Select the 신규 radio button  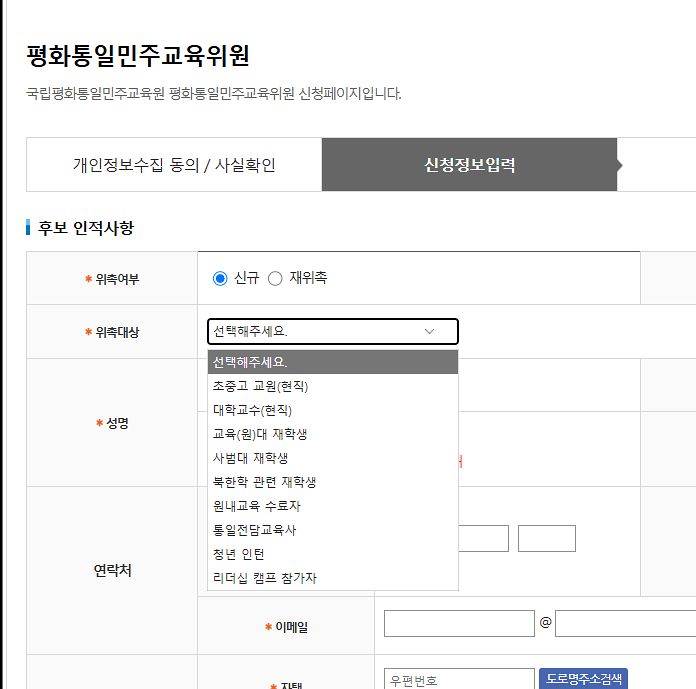click(x=220, y=278)
